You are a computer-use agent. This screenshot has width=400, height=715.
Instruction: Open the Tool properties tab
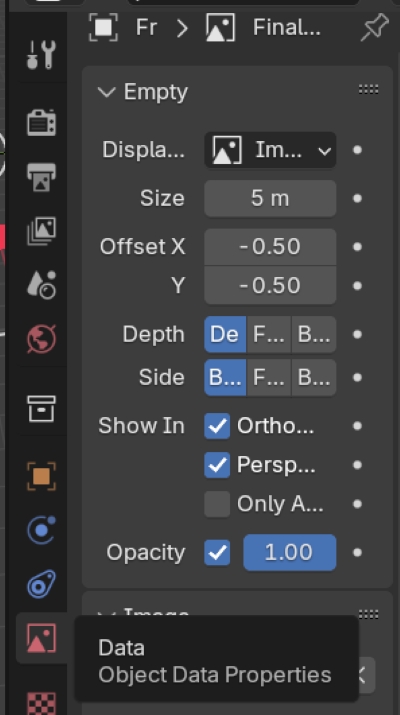(41, 54)
